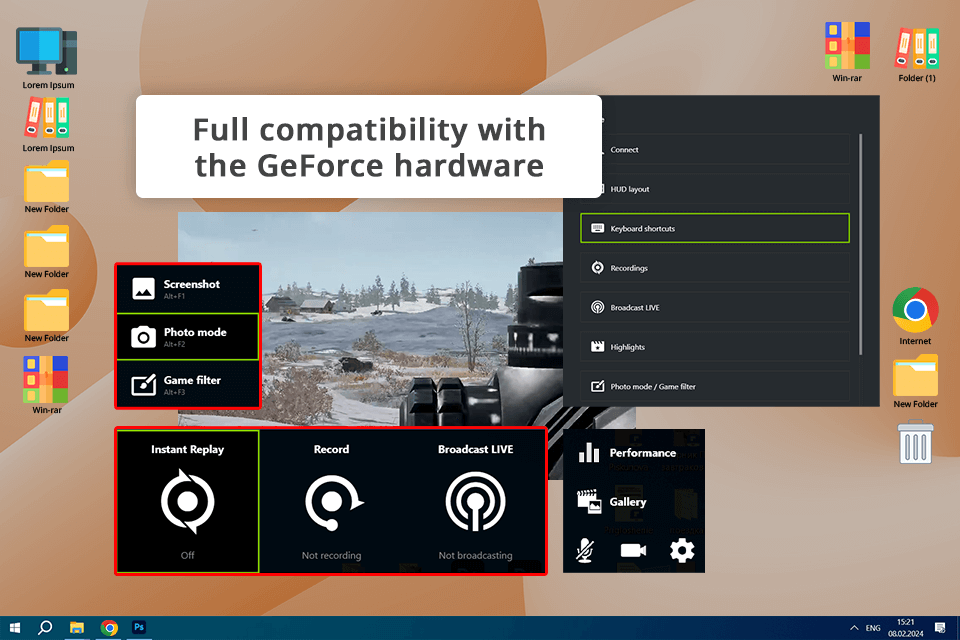Open Recordings settings entry
This screenshot has width=960, height=640.
click(x=714, y=268)
